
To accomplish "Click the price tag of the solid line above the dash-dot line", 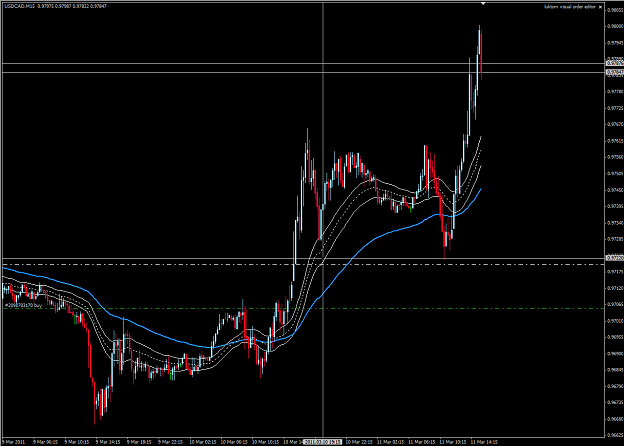I will coord(614,258).
